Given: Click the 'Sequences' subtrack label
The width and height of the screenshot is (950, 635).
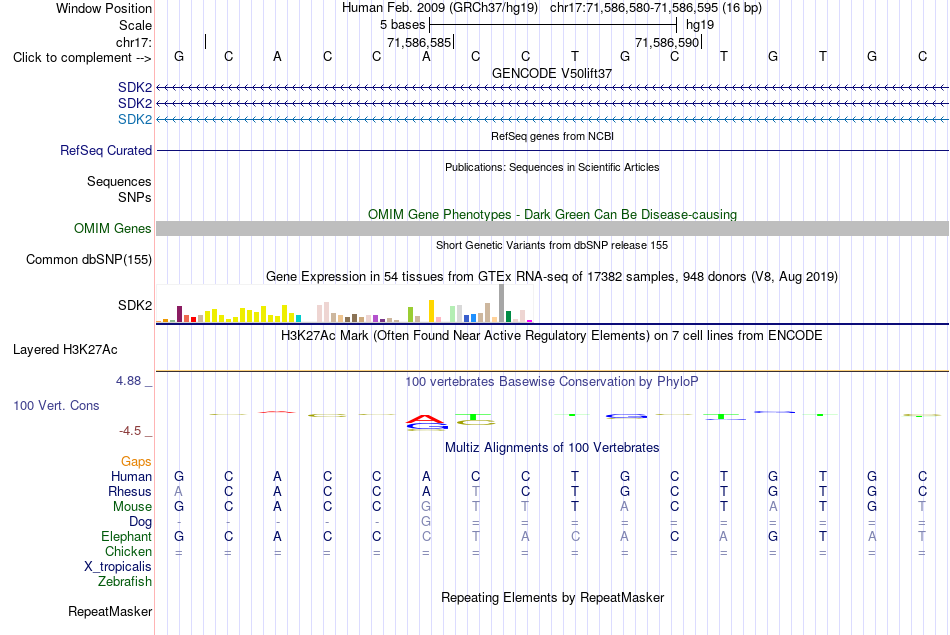Looking at the screenshot, I should (x=119, y=181).
